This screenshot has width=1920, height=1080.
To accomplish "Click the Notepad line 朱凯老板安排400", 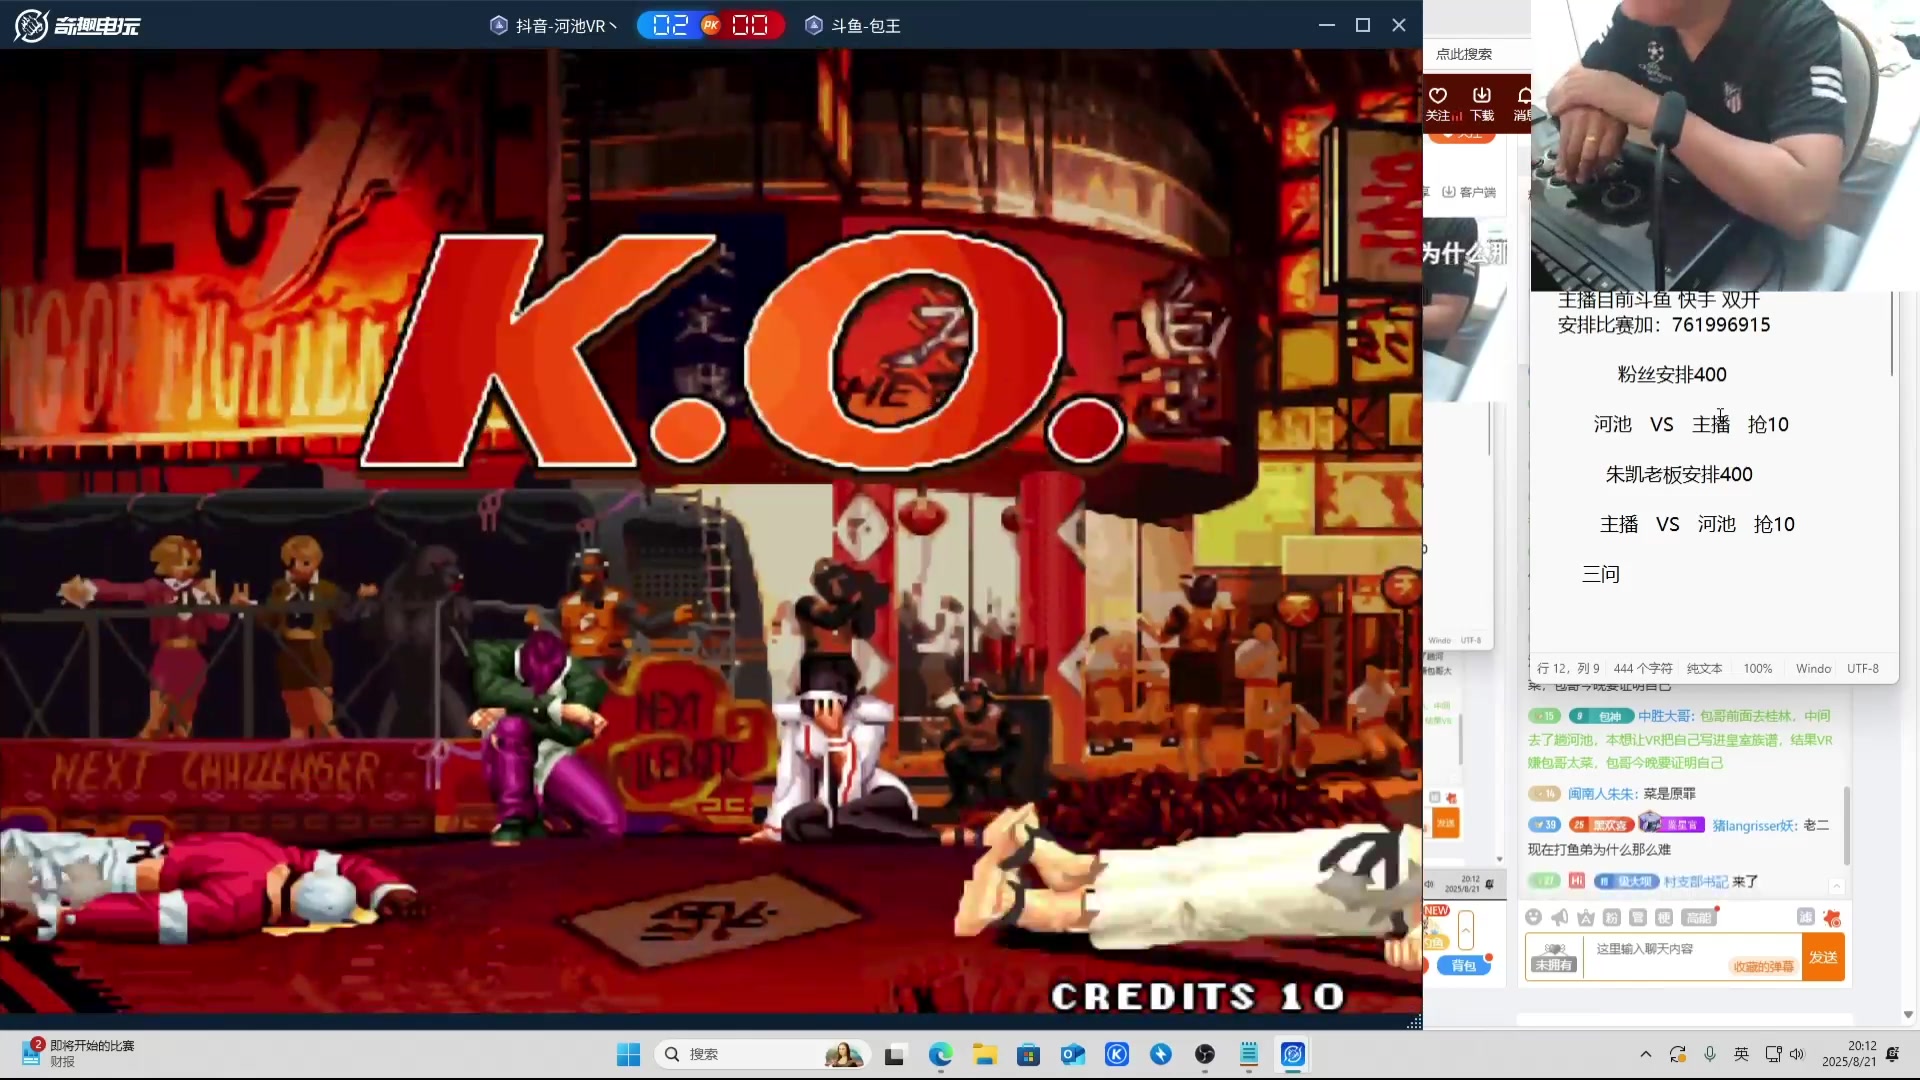I will 1679,475.
